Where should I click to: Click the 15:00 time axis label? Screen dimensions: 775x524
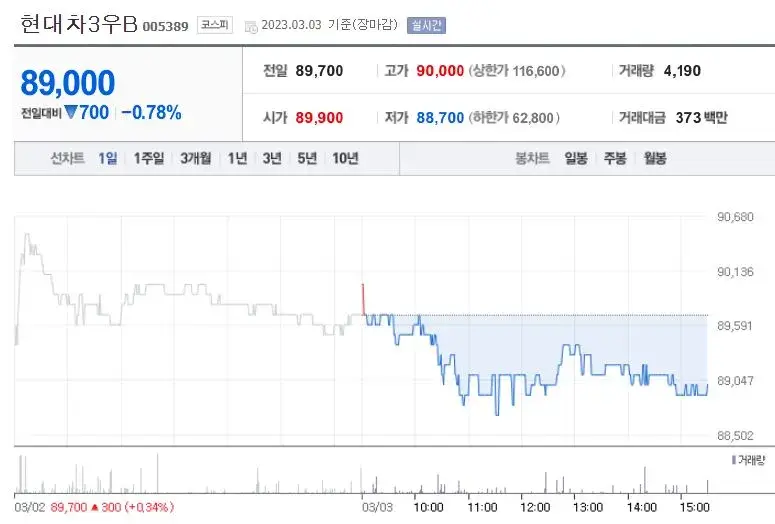(x=694, y=507)
